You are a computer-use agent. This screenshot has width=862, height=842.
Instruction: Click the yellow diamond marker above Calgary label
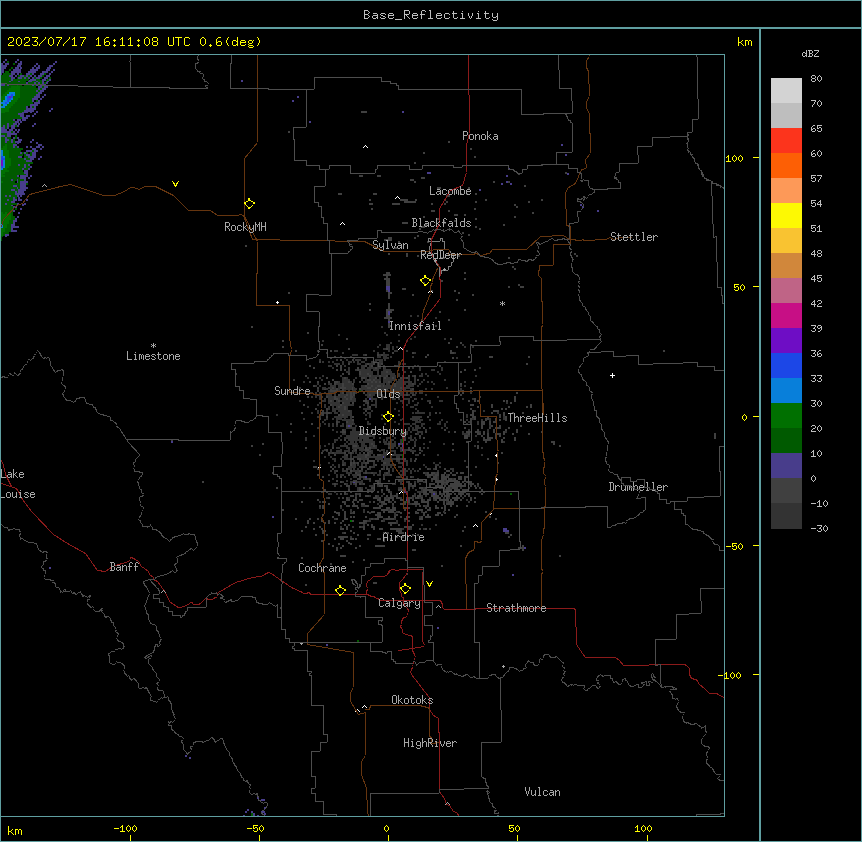(405, 589)
